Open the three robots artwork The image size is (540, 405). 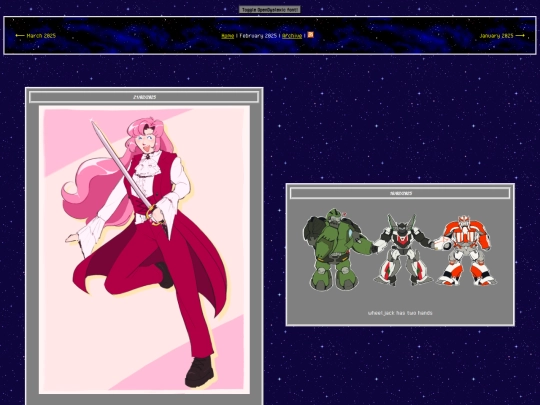pos(400,251)
